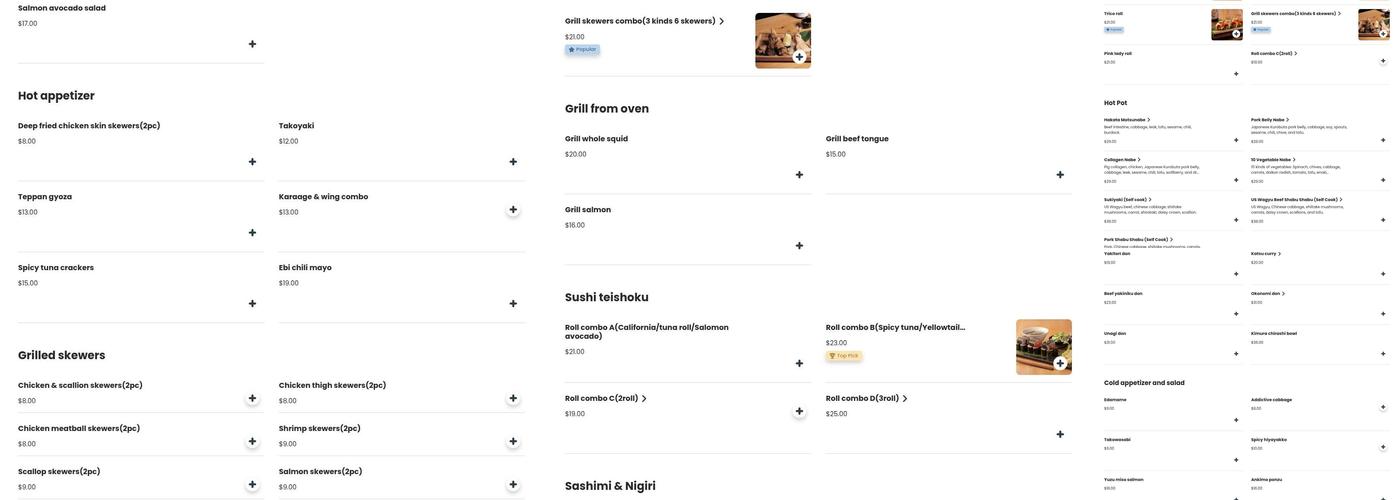Select Popular badge under Grill skewers combo
Viewport: 1400px width, 500px height.
click(582, 49)
